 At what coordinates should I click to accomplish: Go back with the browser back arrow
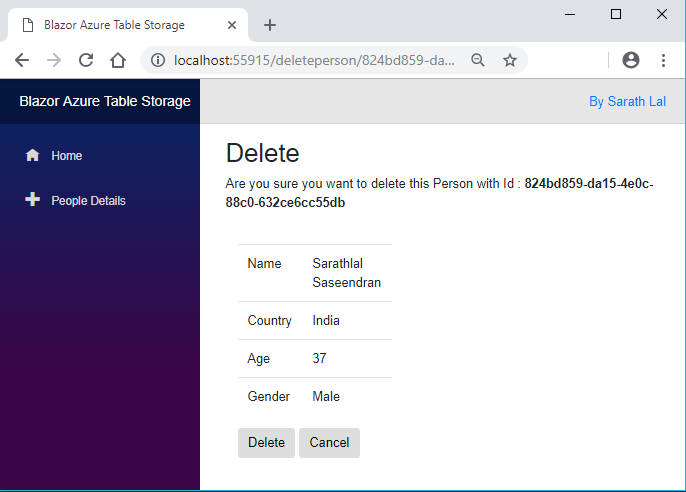22,60
